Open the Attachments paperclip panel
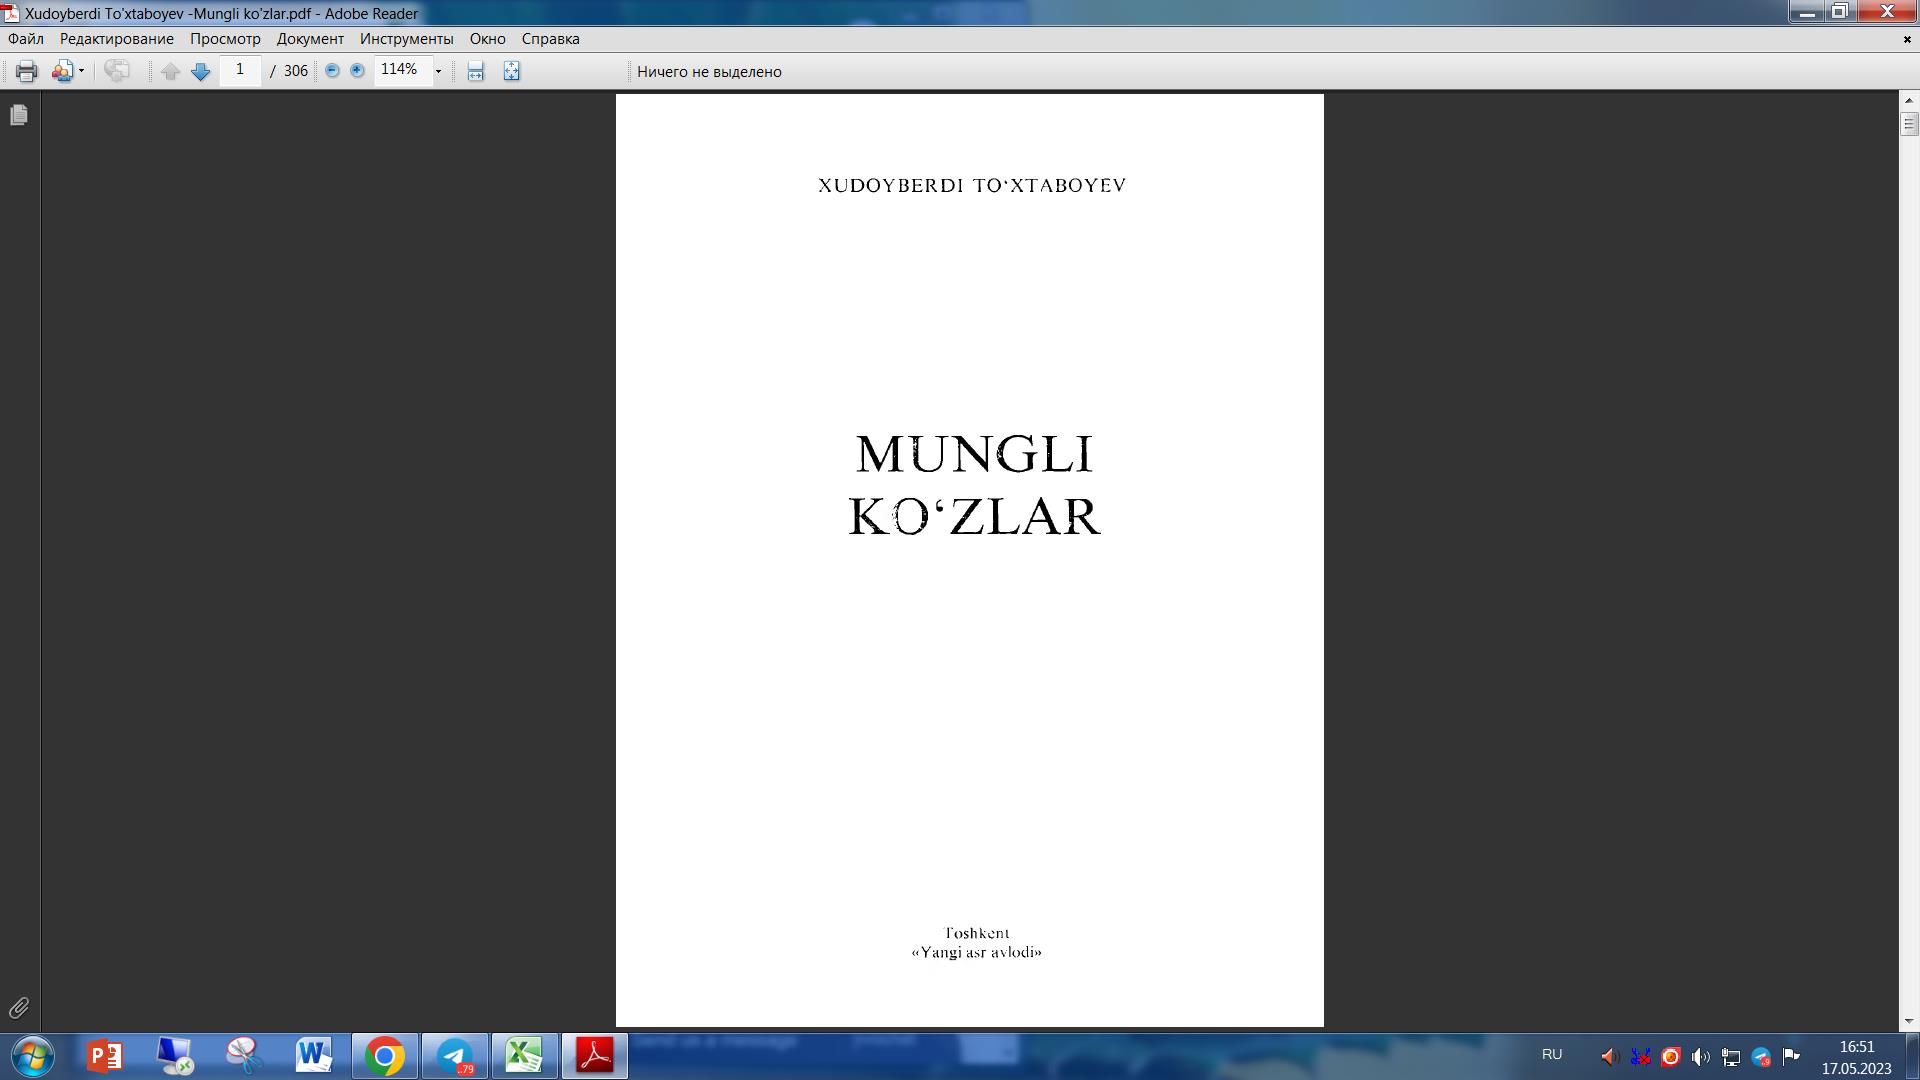Viewport: 1920px width, 1080px height. coord(18,1009)
